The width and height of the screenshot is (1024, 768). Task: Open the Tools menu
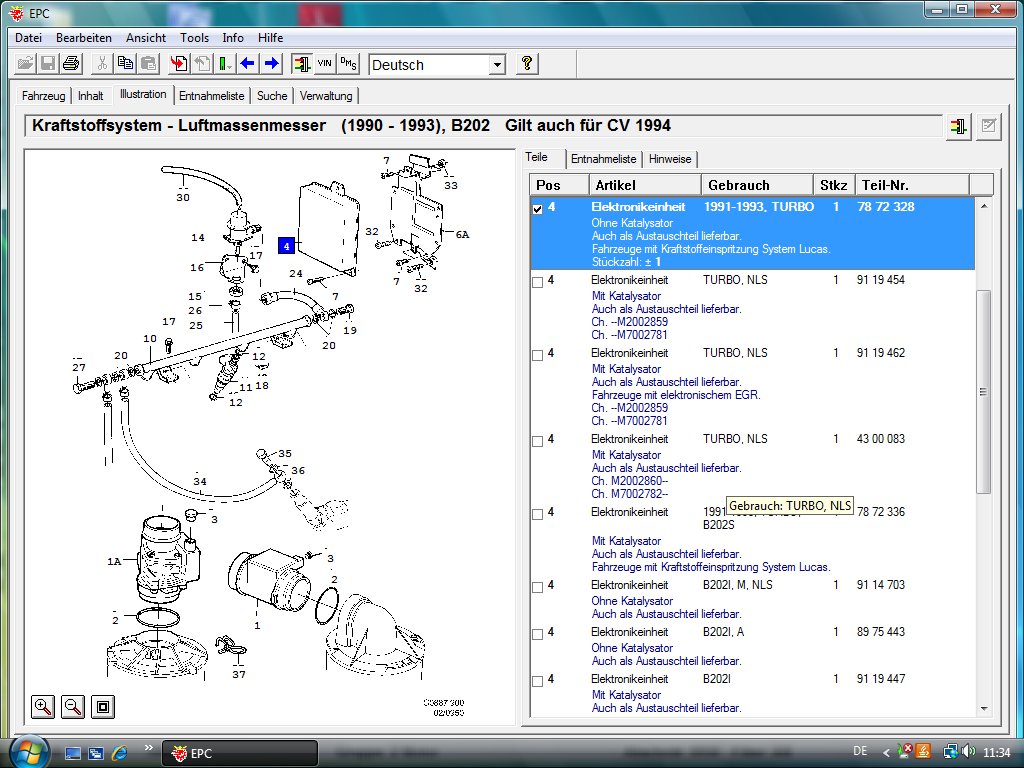click(x=195, y=38)
